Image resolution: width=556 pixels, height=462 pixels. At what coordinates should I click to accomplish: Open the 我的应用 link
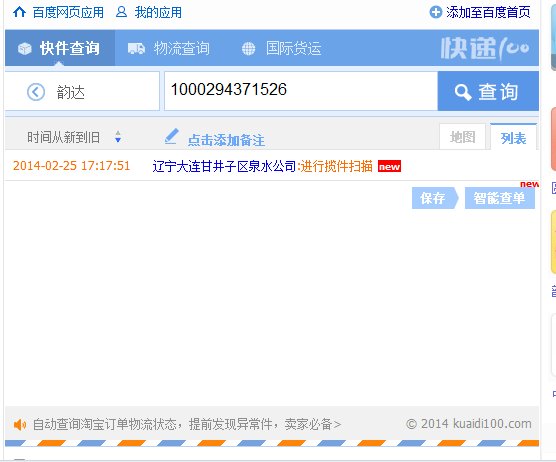(x=158, y=12)
